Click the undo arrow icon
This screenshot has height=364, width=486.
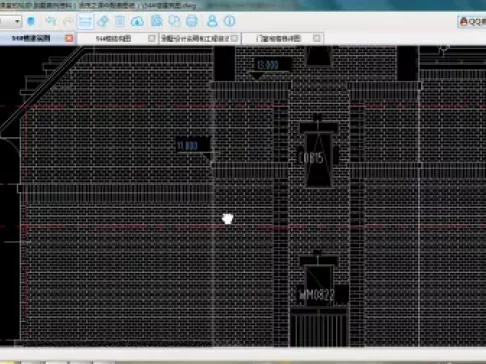click(50, 21)
